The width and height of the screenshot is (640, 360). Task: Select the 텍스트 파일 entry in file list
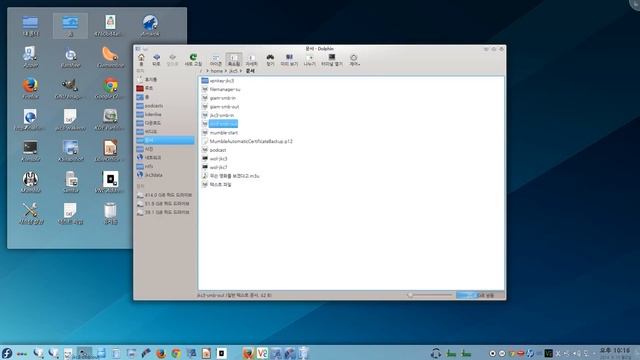[x=217, y=184]
